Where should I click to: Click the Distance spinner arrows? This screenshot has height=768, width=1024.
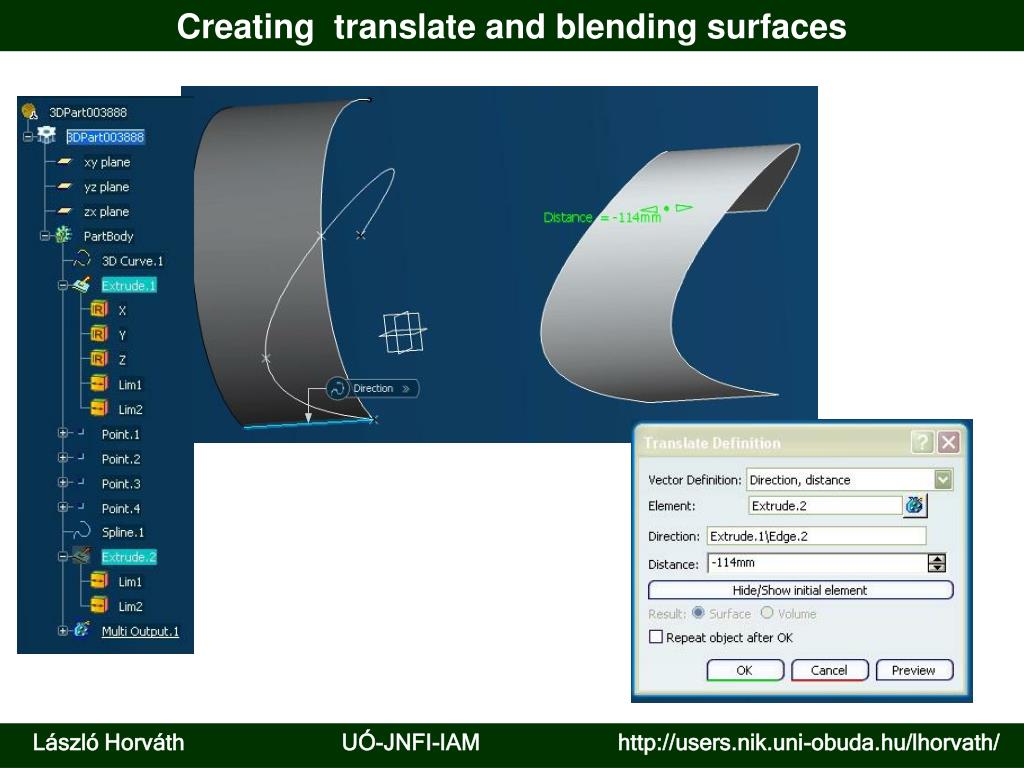point(936,563)
